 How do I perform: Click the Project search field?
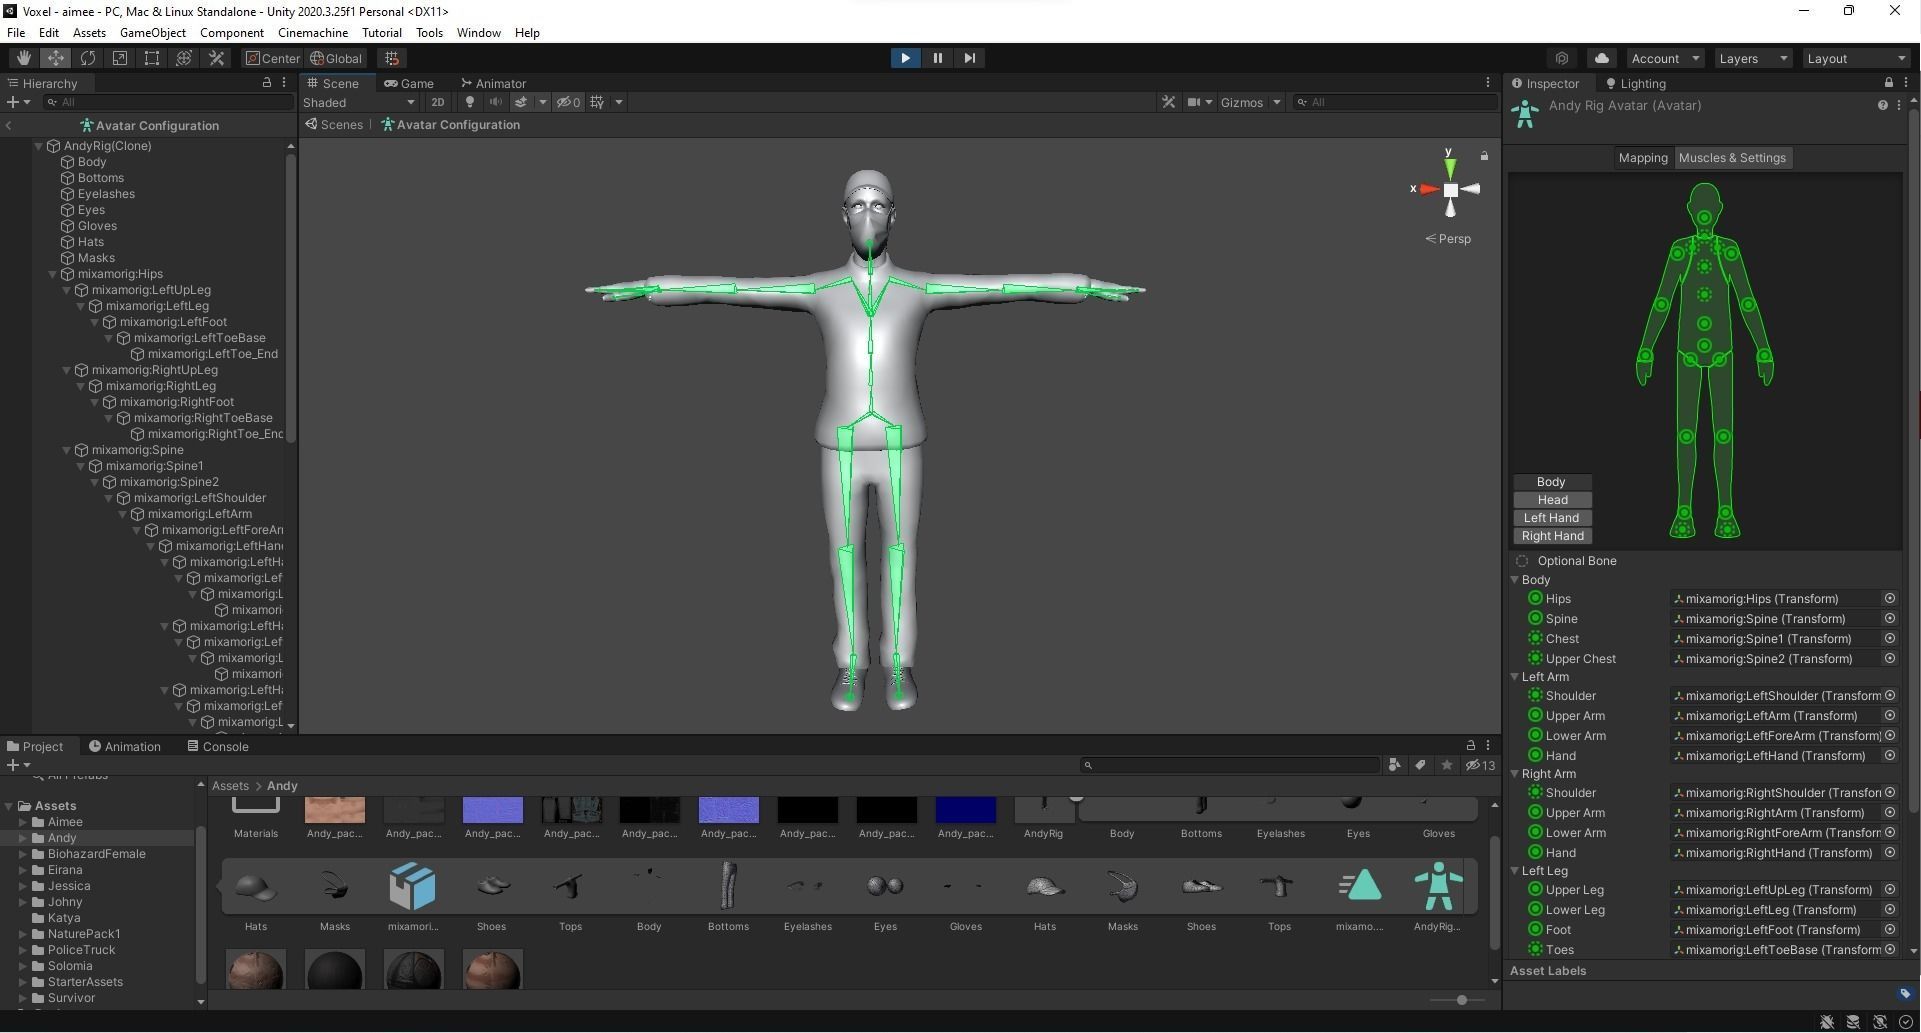[1230, 765]
